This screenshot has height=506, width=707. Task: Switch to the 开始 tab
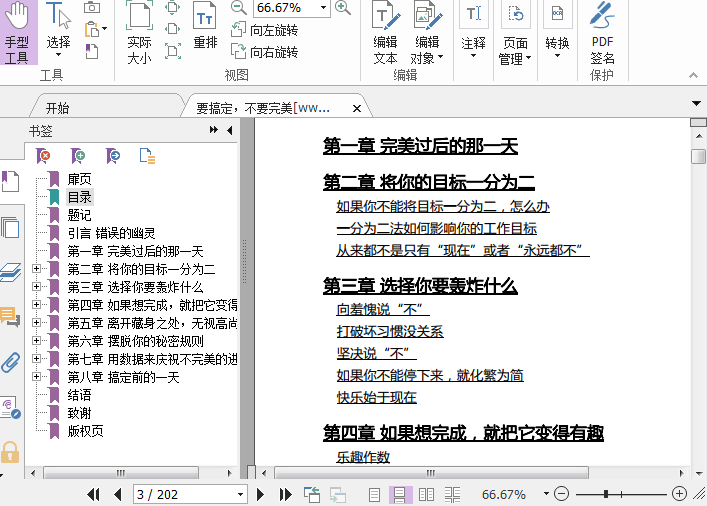pyautogui.click(x=57, y=107)
